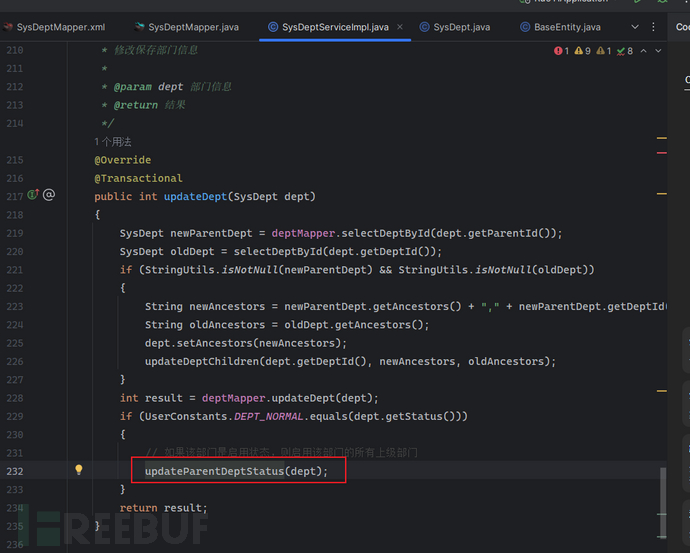Click the updateDept method name at line 217

pyautogui.click(x=195, y=197)
